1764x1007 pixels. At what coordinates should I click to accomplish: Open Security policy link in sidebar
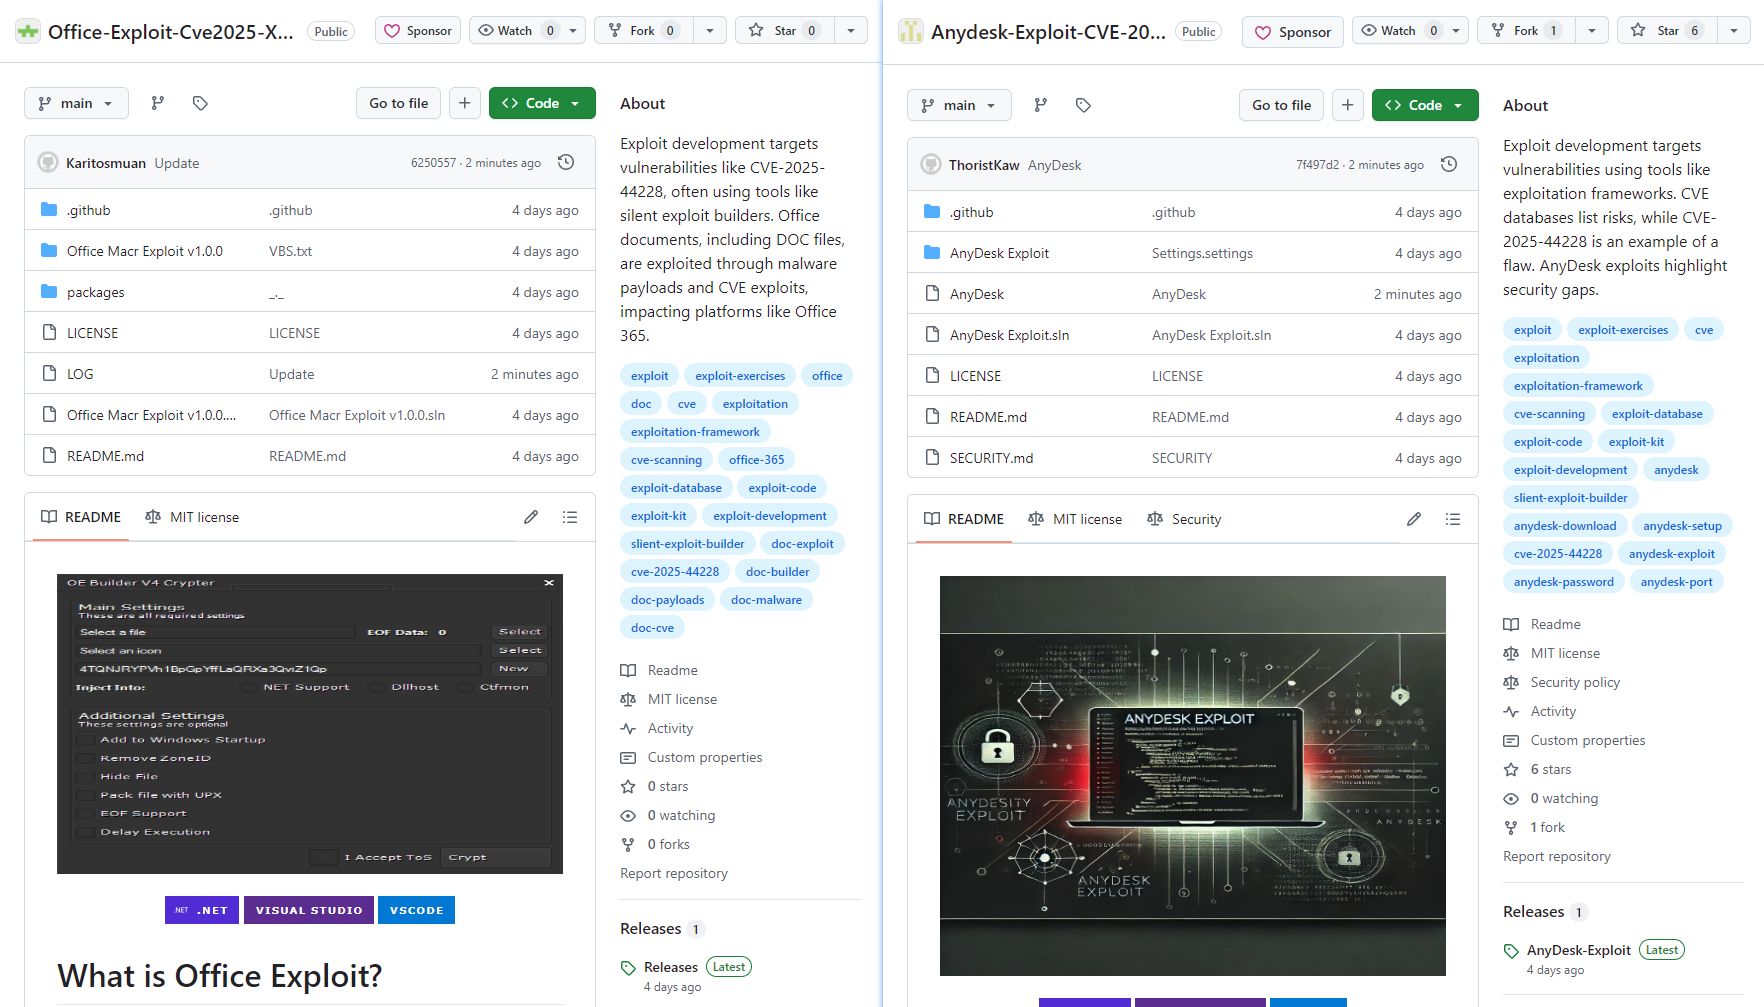(1575, 682)
